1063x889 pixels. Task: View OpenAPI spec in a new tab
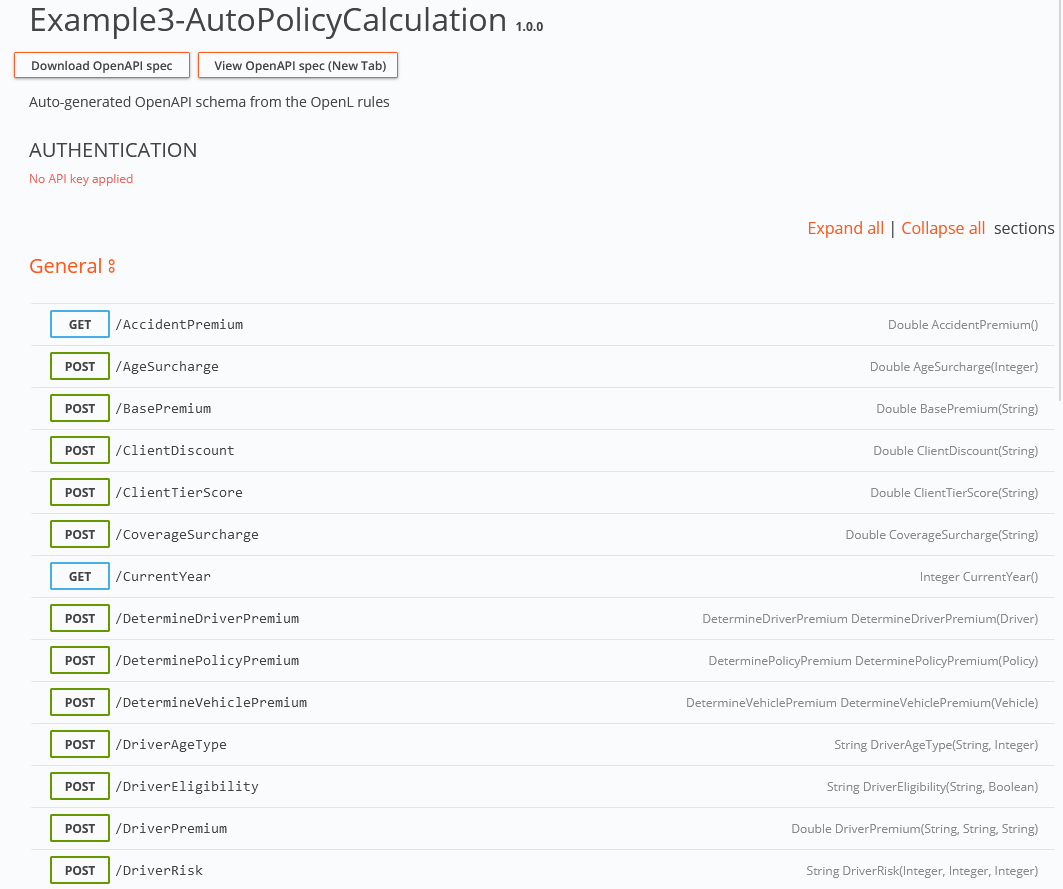298,66
